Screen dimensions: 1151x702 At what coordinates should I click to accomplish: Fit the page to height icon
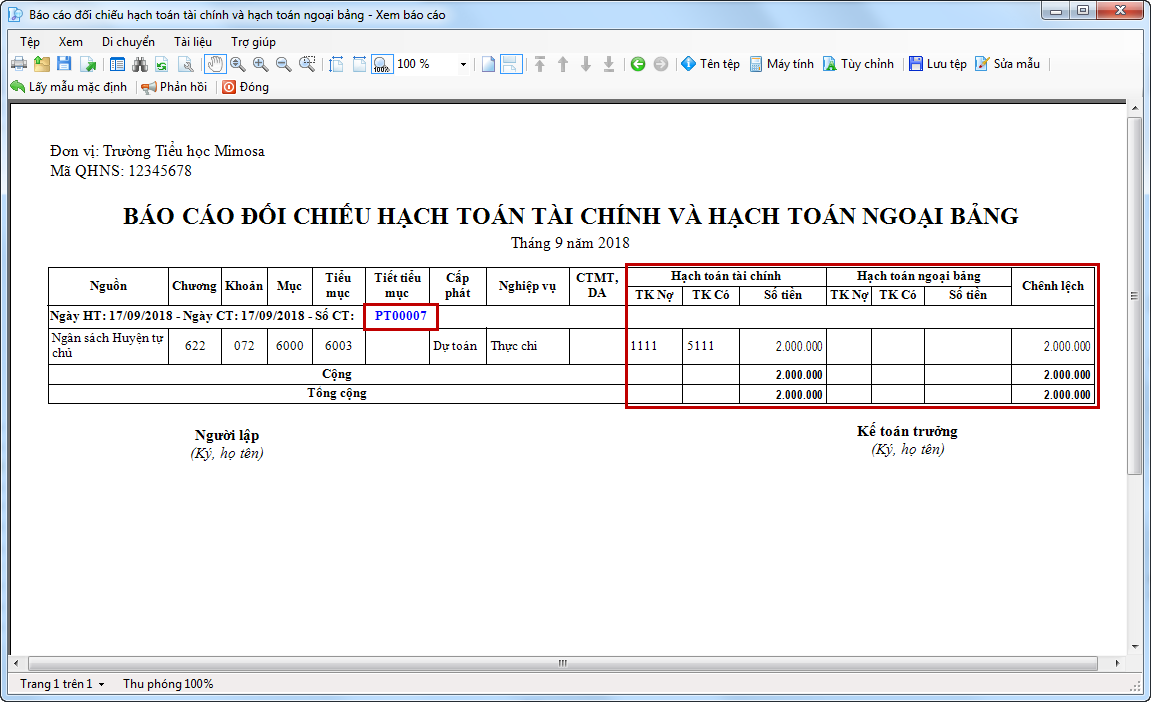[336, 64]
